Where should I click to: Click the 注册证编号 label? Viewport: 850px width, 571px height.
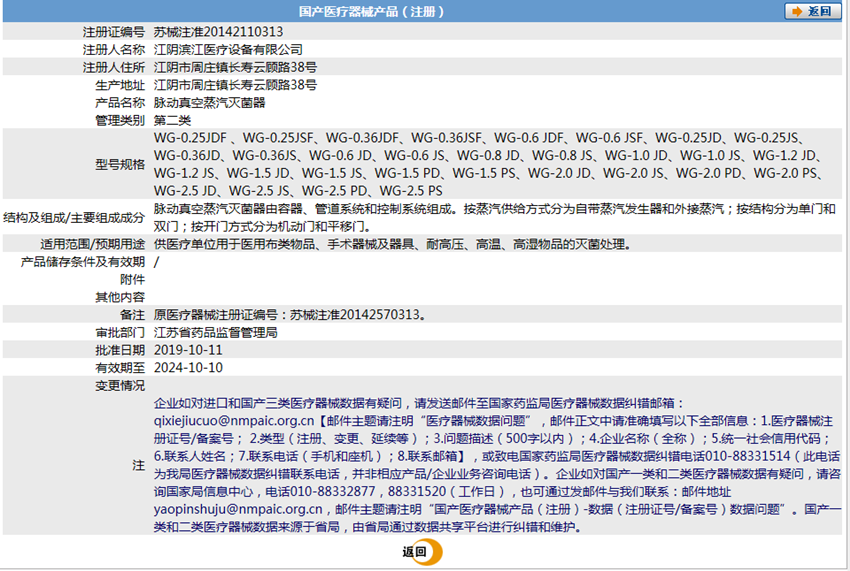113,32
